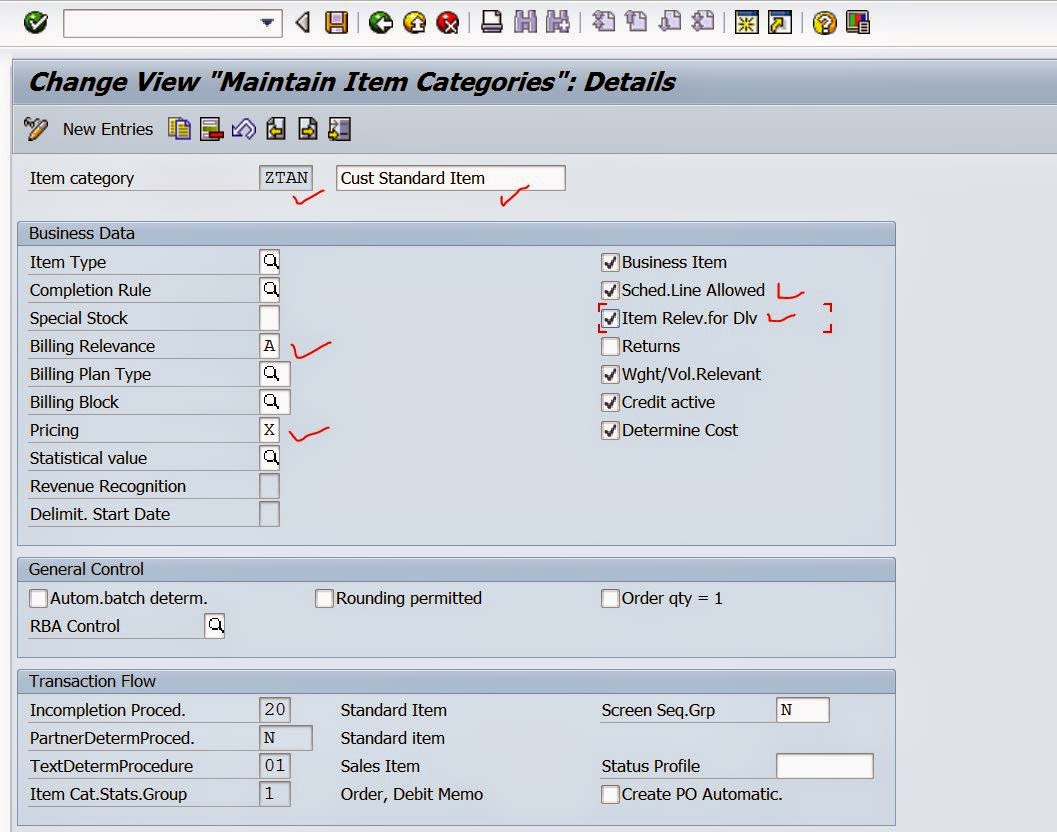Check the Create PO Automatic option
1057x832 pixels.
[610, 794]
